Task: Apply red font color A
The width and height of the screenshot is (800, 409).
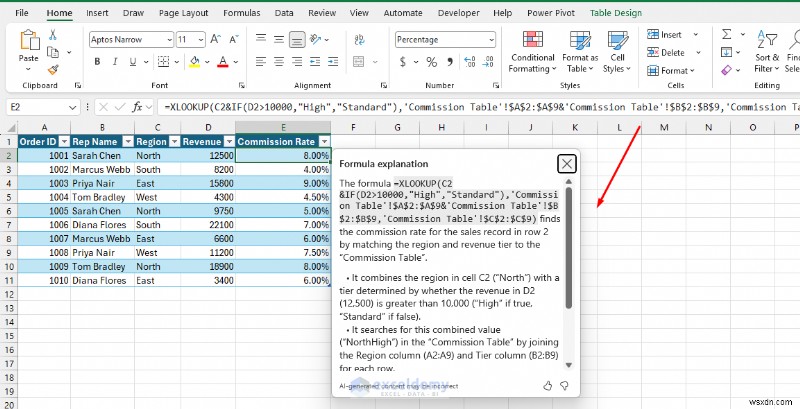Action: pyautogui.click(x=222, y=62)
